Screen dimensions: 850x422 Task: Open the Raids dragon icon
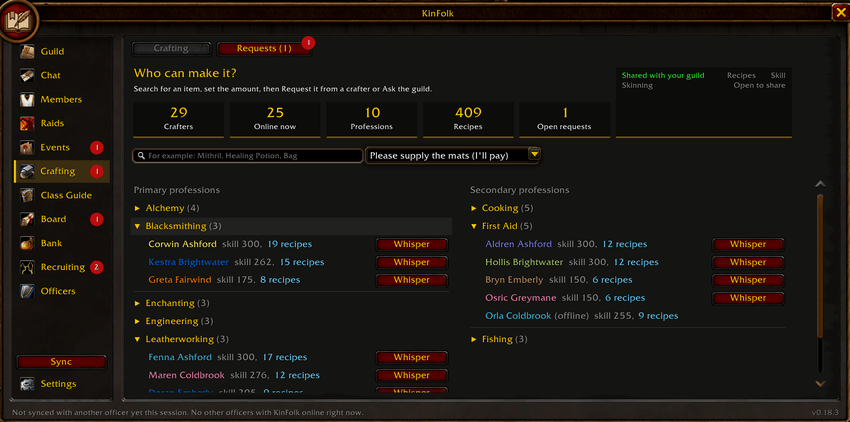click(x=28, y=123)
